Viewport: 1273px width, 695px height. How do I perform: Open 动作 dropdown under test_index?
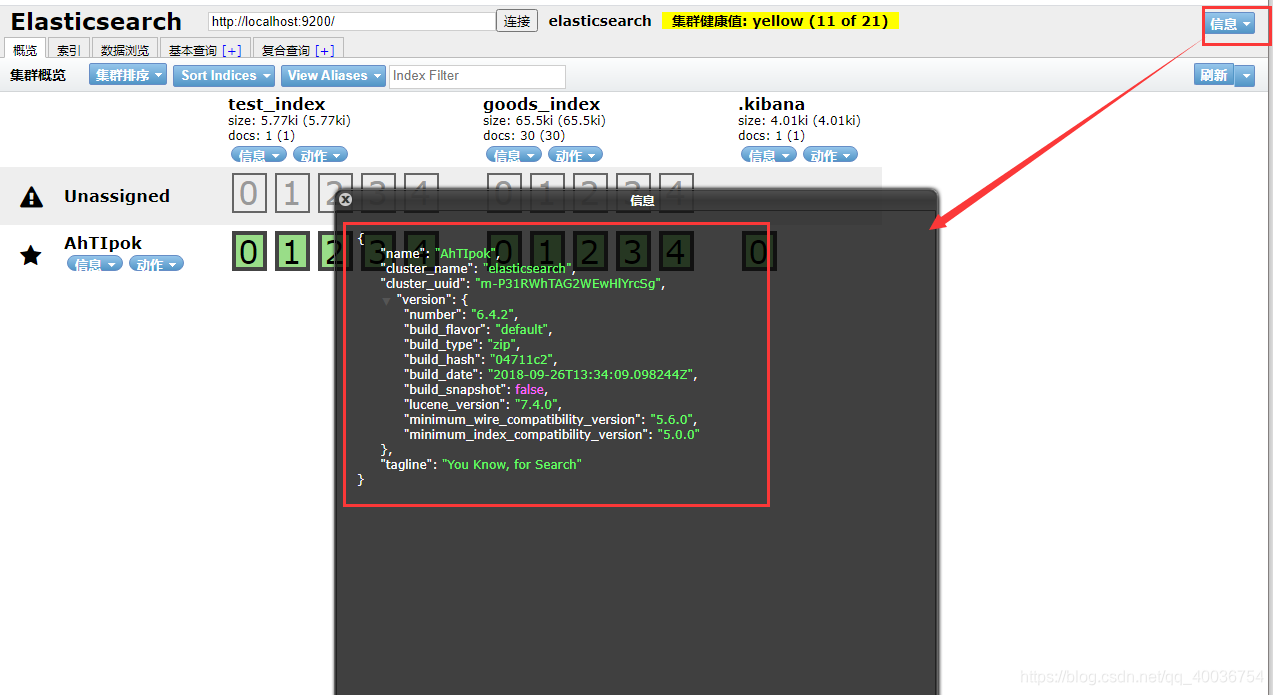[320, 155]
